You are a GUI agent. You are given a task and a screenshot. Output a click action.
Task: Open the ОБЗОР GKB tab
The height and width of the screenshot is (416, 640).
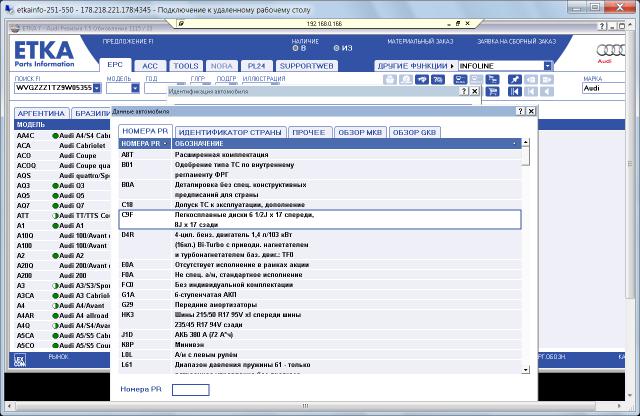coord(414,132)
